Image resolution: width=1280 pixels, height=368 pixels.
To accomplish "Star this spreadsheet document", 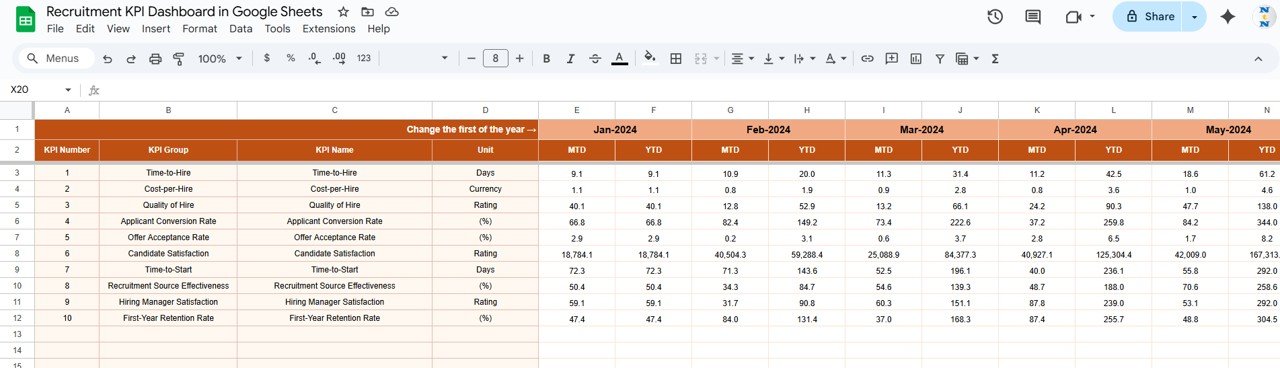I will 343,12.
